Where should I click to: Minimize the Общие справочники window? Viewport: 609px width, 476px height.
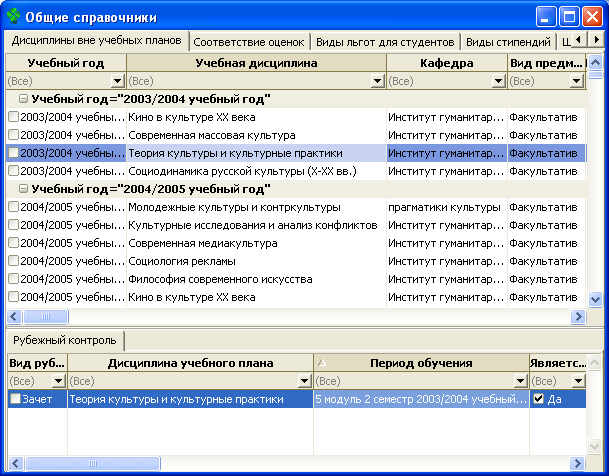point(545,17)
